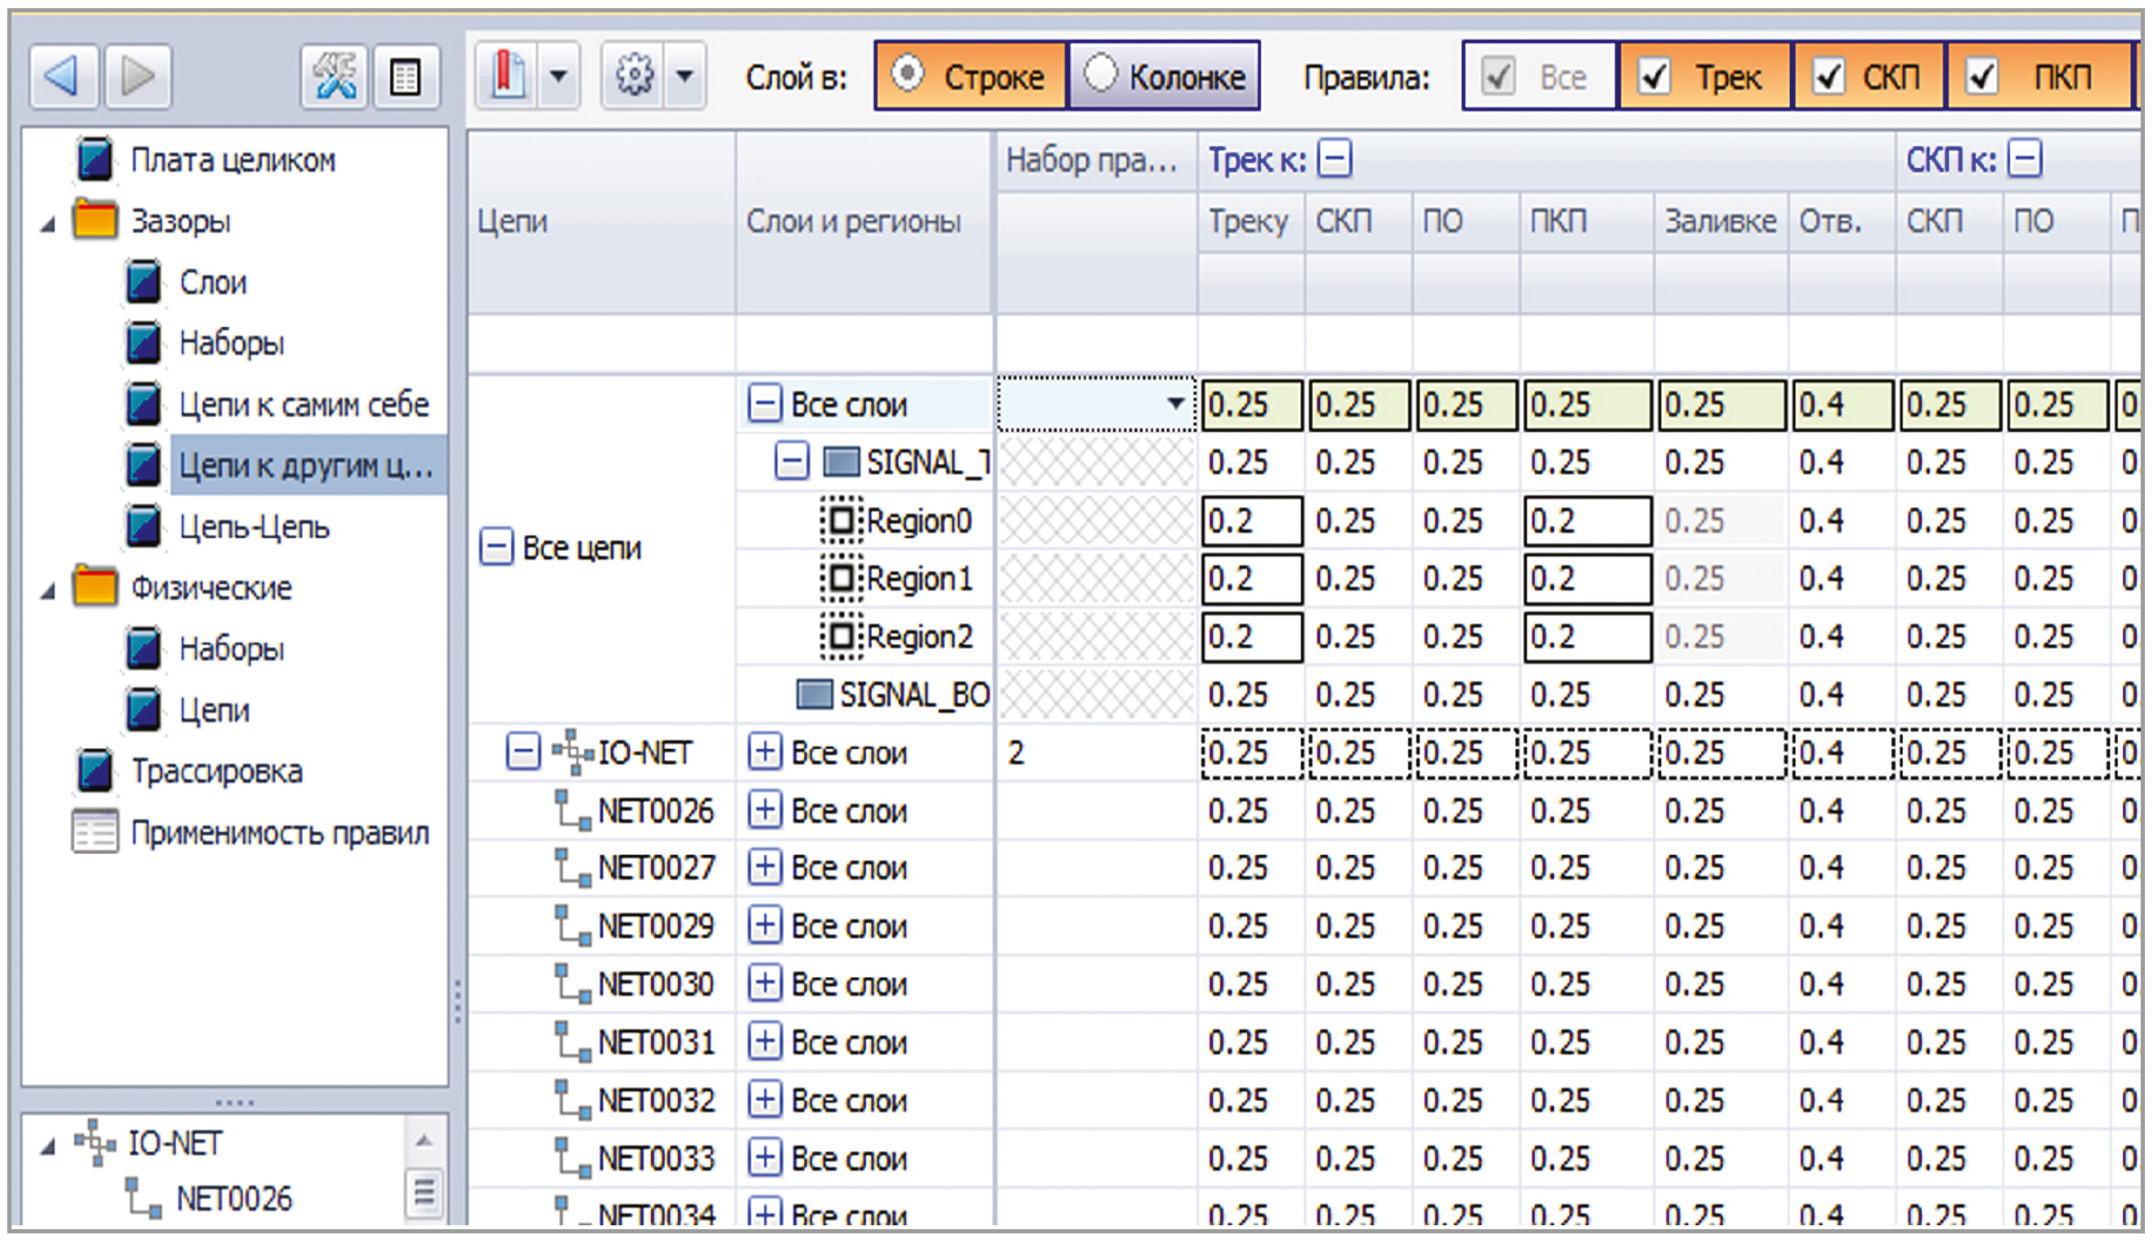Select Цепь-Цепь in the tree
The width and height of the screenshot is (2153, 1240).
click(254, 526)
